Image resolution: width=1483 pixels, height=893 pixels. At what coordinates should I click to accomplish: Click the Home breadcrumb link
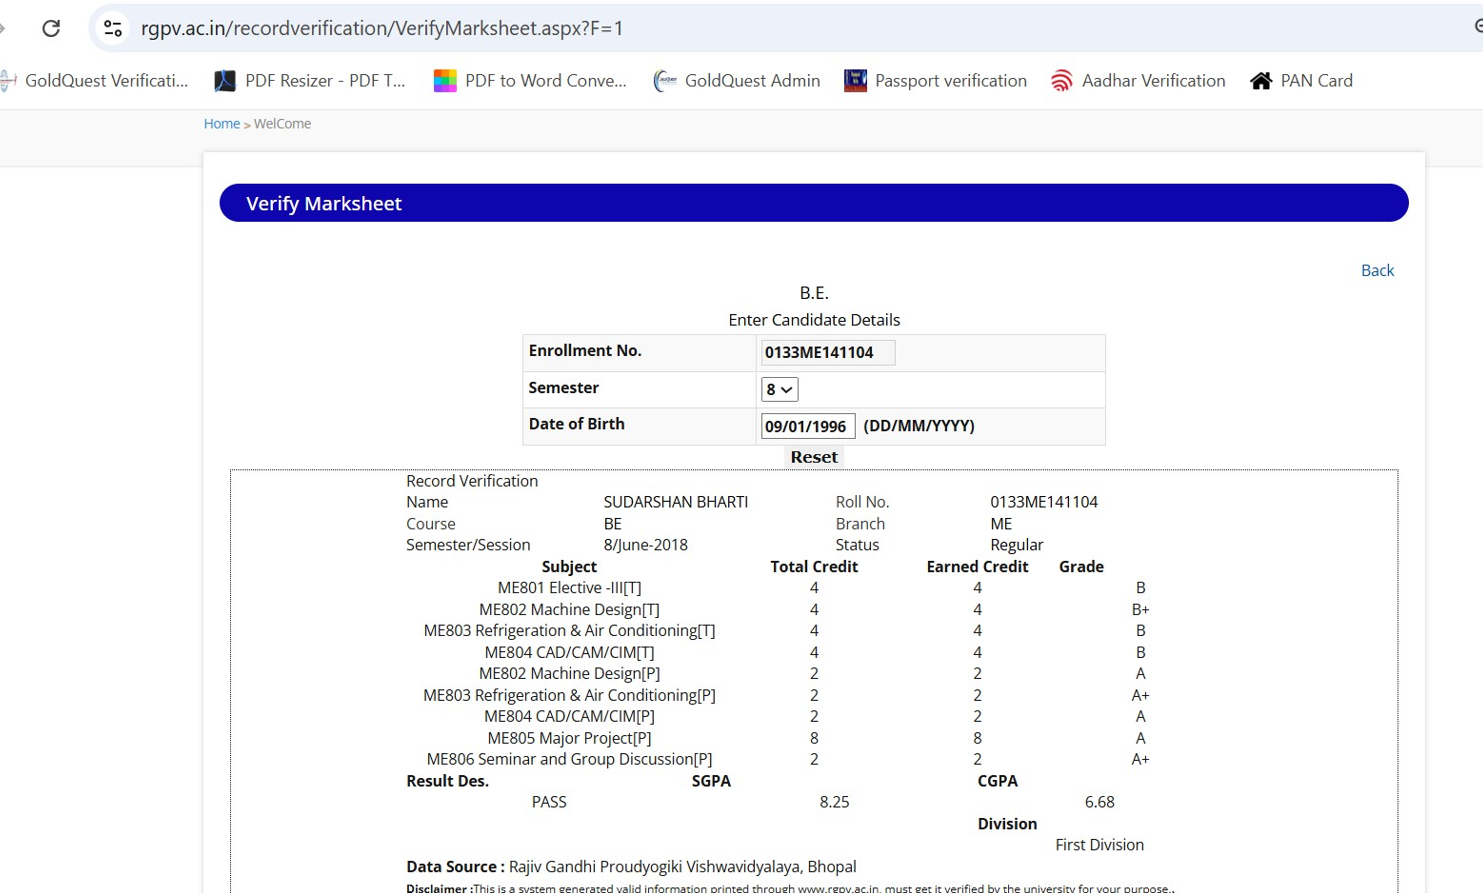pos(221,124)
